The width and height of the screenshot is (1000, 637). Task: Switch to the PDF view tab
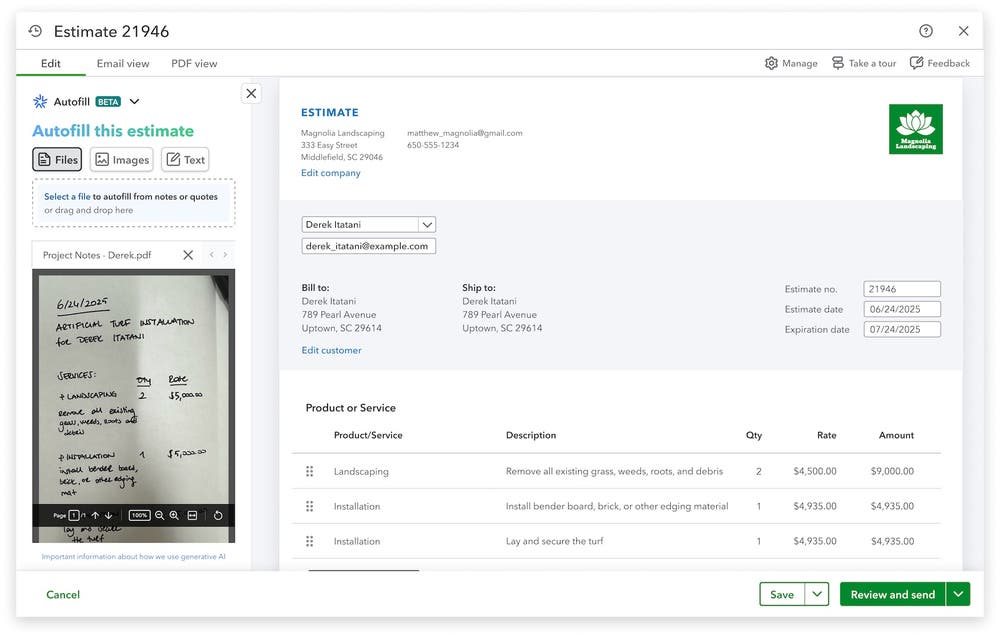click(x=195, y=63)
